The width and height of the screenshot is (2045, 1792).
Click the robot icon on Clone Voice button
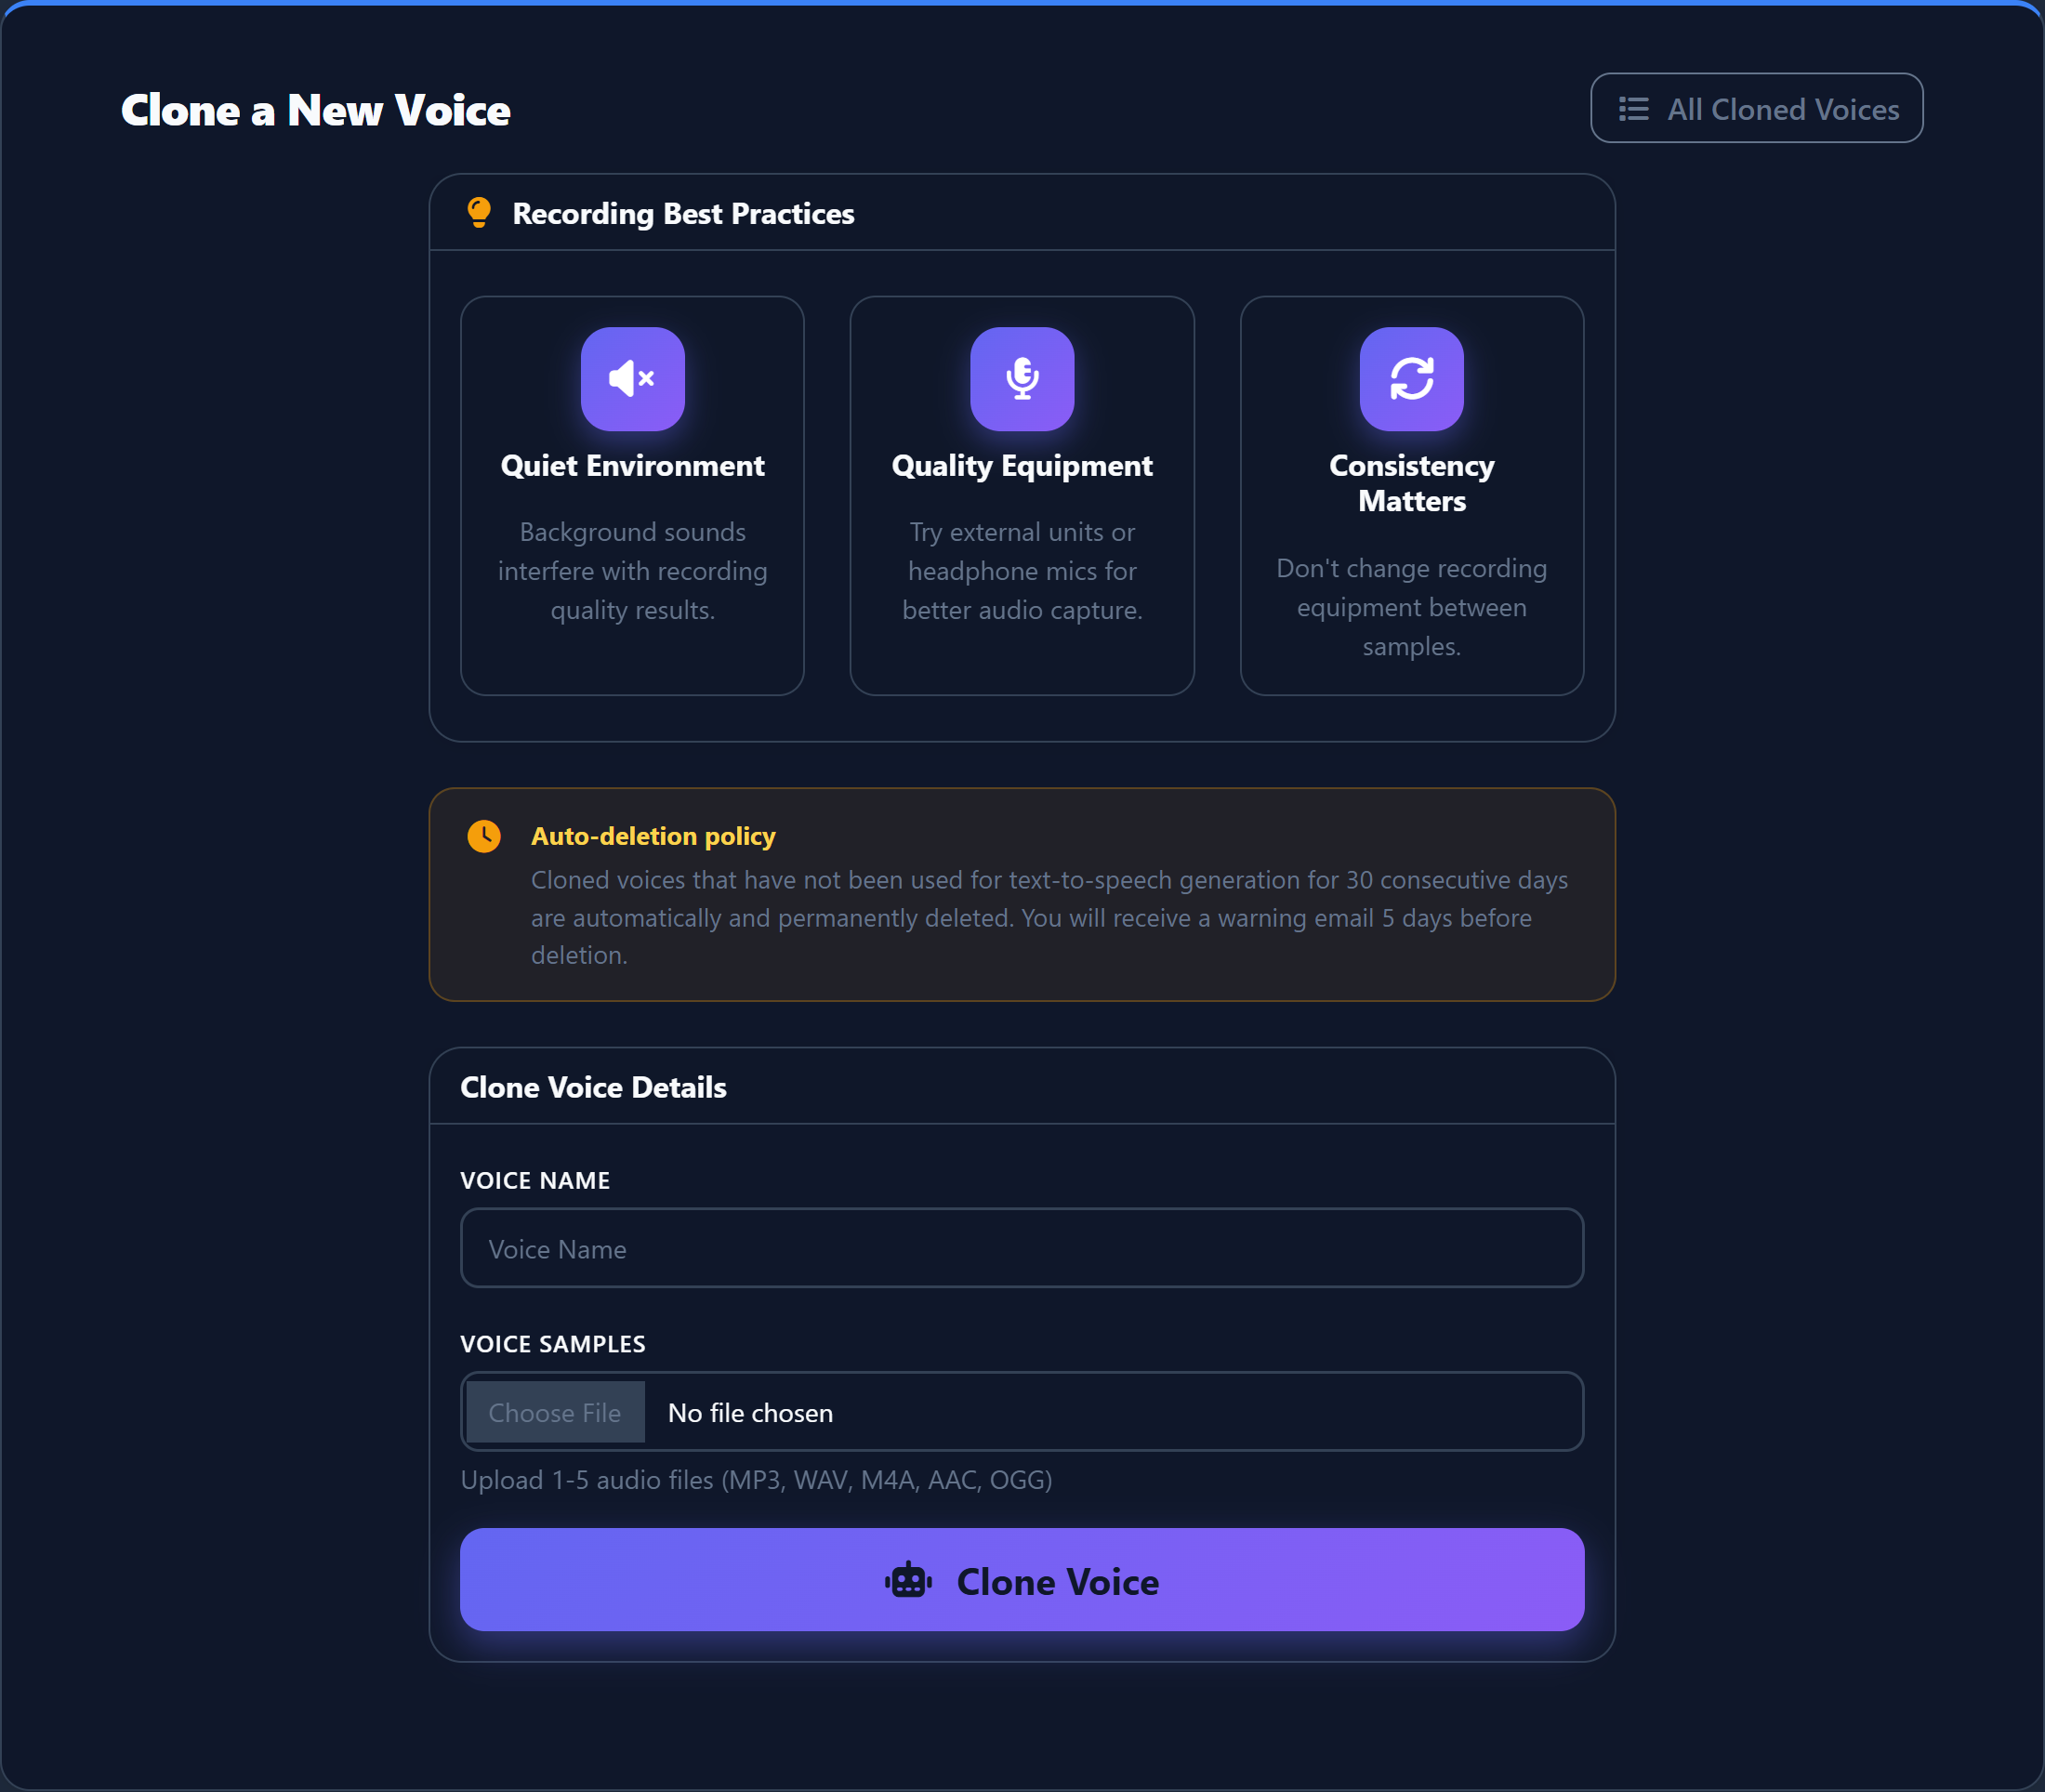908,1581
